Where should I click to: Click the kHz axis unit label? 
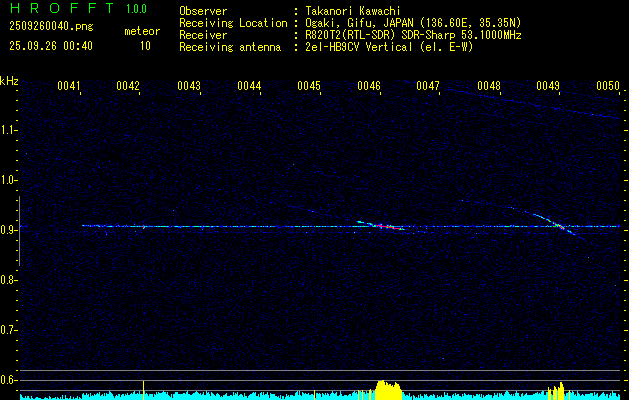tap(9, 80)
